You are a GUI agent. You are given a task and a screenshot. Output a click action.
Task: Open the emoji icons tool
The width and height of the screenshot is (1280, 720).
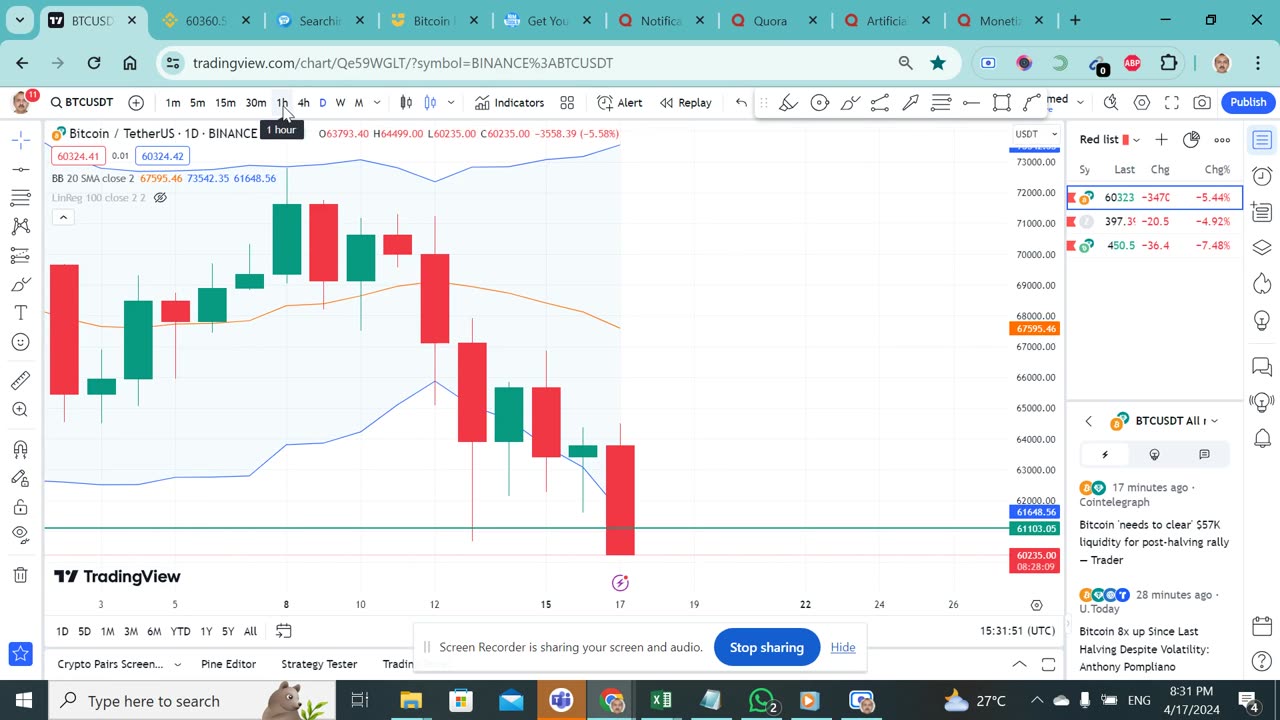20,342
